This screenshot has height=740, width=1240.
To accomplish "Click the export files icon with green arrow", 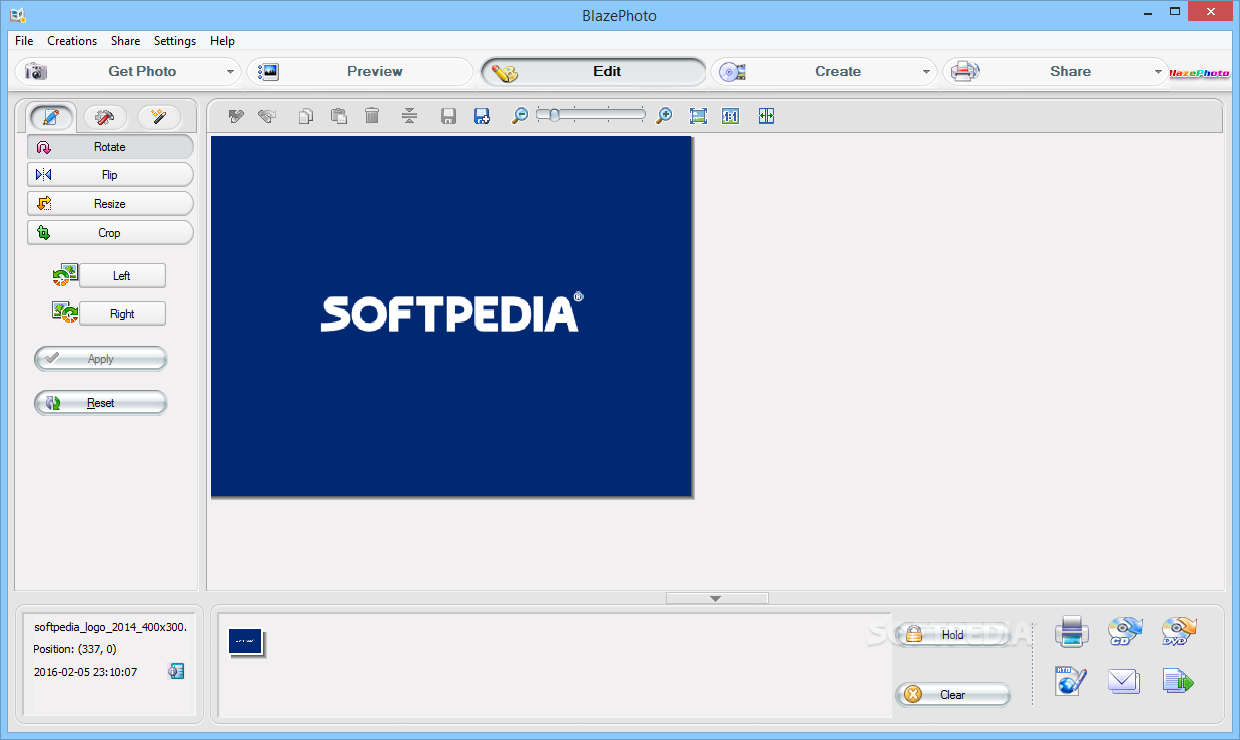I will (x=1178, y=682).
